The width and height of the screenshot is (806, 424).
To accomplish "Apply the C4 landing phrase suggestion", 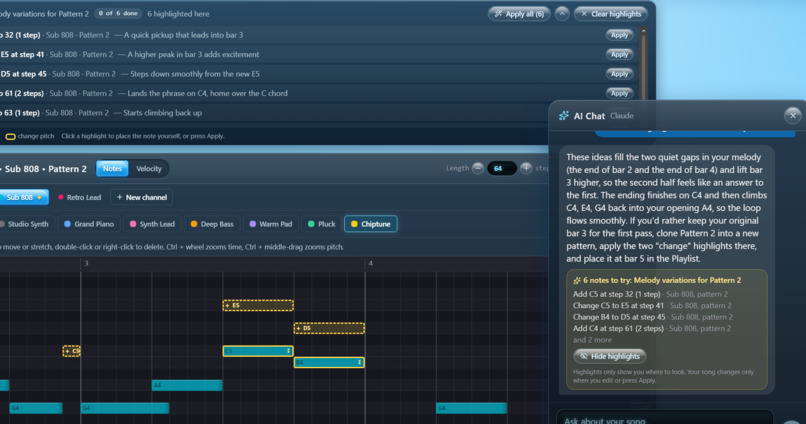I will point(619,94).
